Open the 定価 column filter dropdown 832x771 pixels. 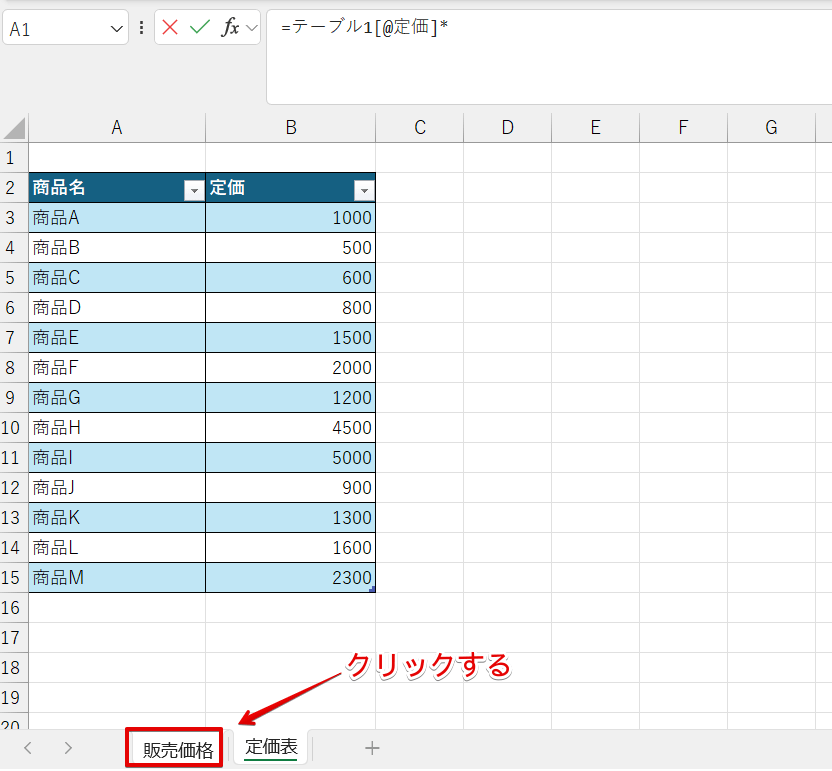click(364, 190)
